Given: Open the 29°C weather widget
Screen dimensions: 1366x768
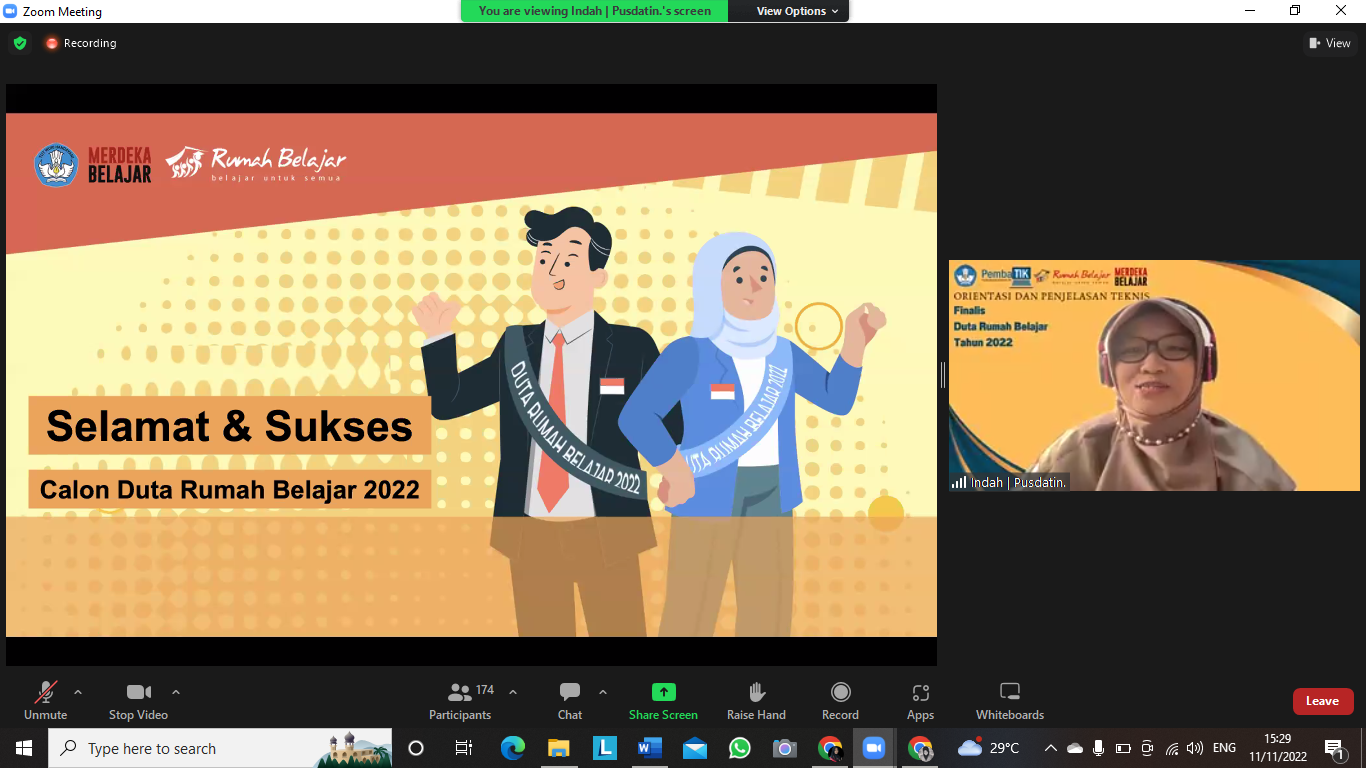Looking at the screenshot, I should (x=988, y=748).
